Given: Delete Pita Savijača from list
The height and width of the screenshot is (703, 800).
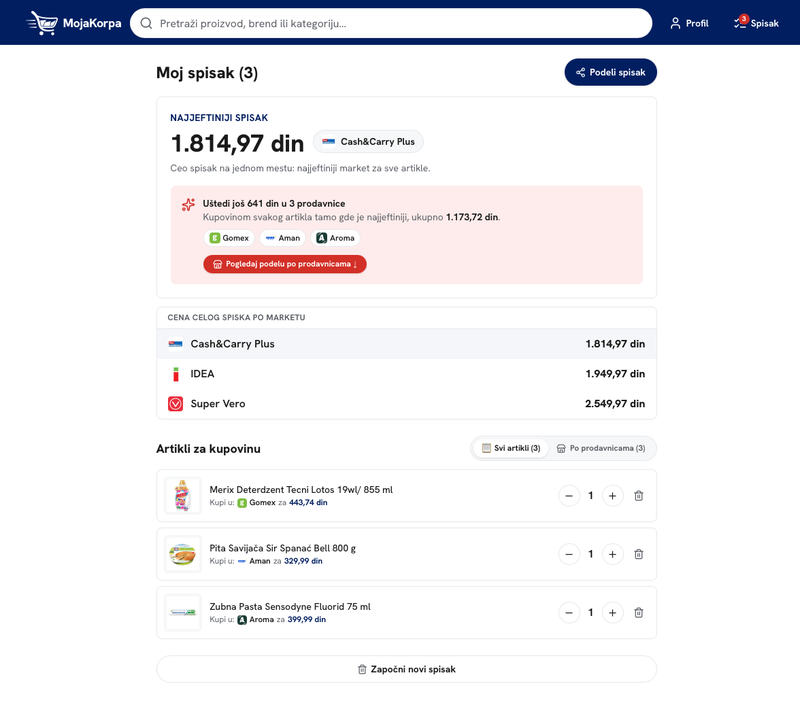Looking at the screenshot, I should (x=638, y=554).
